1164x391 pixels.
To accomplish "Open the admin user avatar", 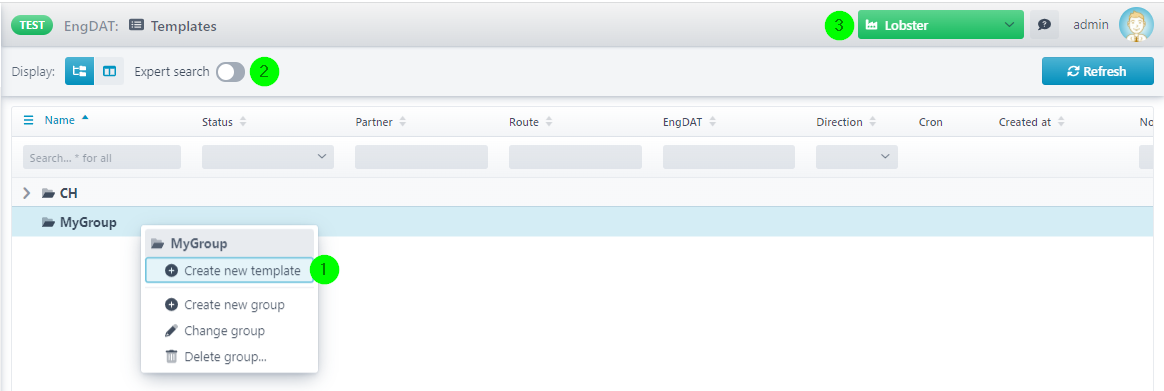I will tap(1135, 24).
